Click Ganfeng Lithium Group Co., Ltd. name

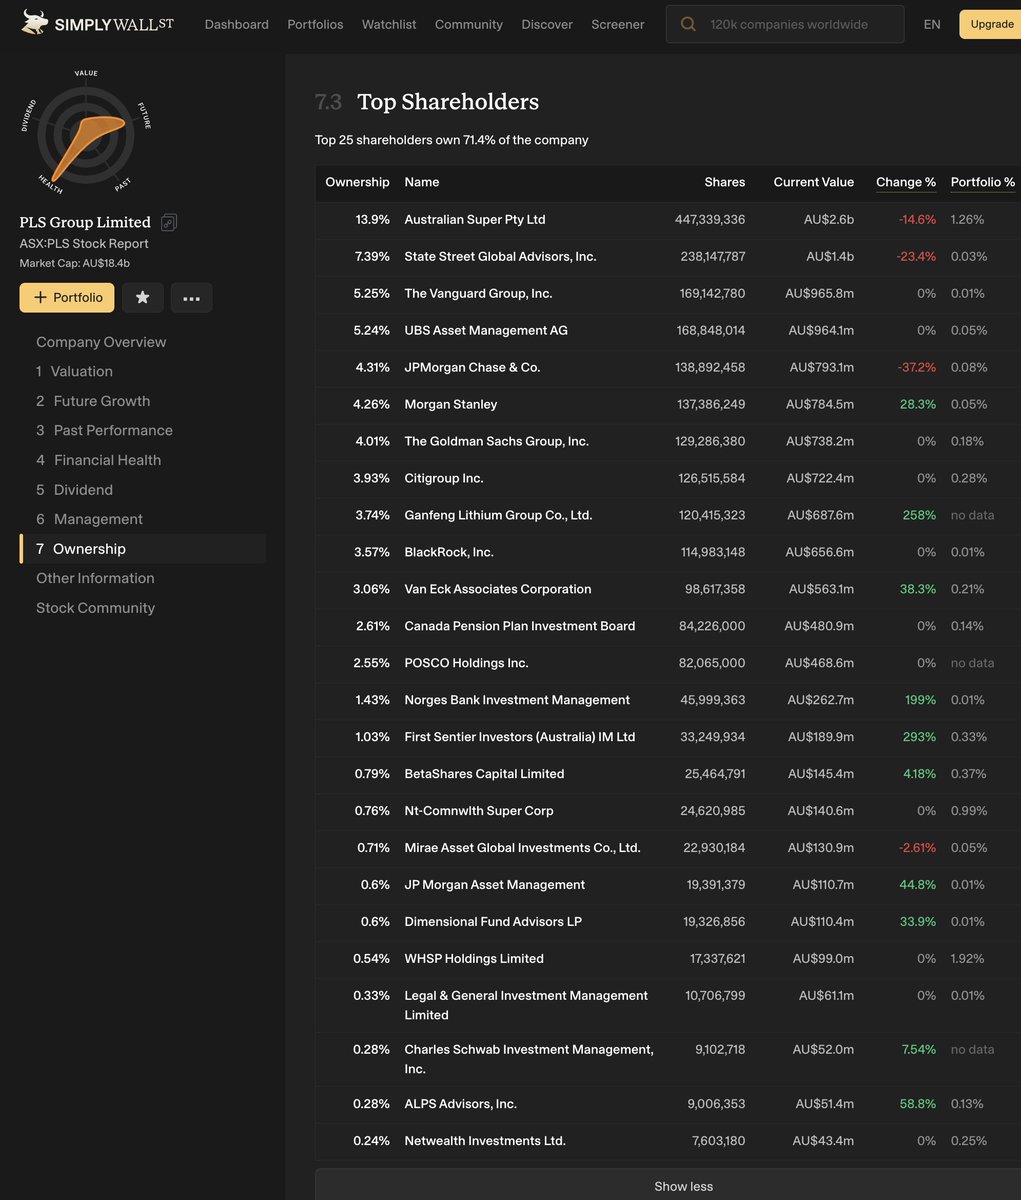498,515
